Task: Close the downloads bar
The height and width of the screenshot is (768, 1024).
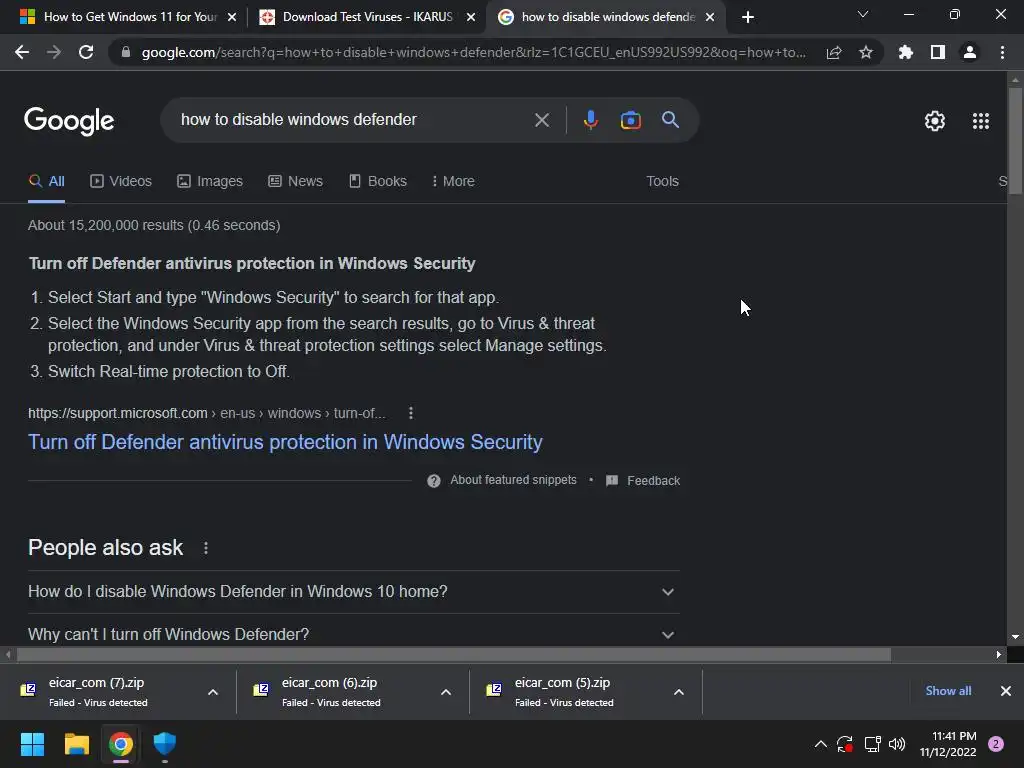Action: [1006, 691]
